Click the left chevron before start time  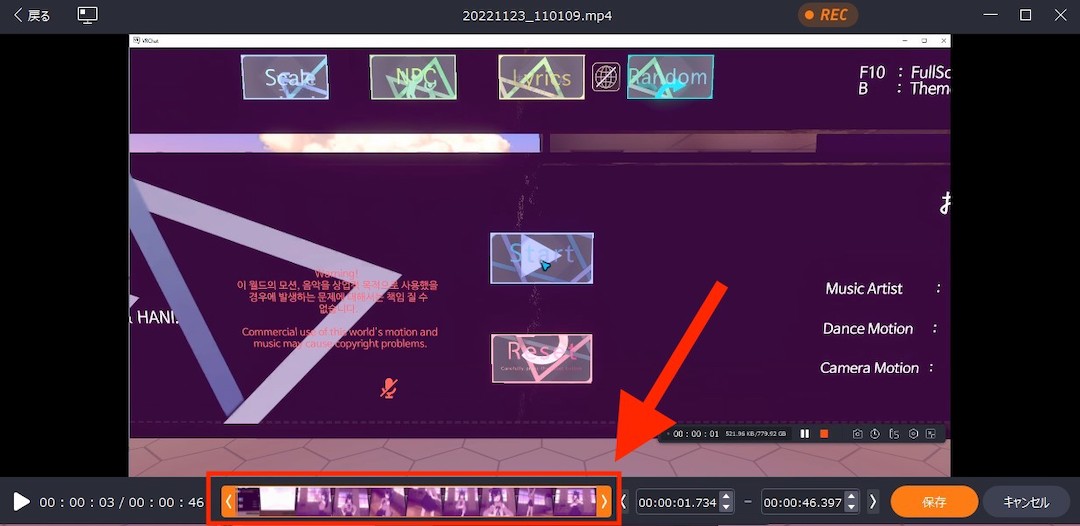click(624, 502)
